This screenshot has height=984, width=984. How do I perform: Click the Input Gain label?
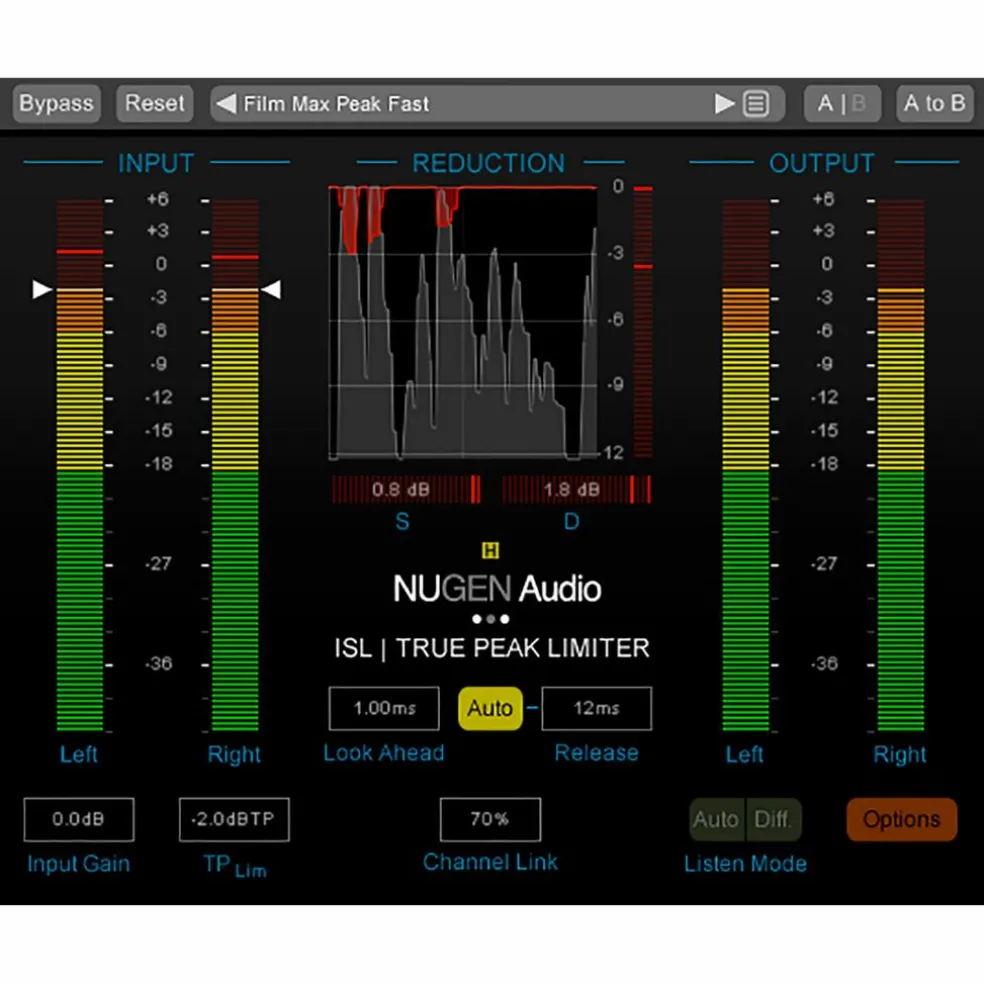coord(78,864)
